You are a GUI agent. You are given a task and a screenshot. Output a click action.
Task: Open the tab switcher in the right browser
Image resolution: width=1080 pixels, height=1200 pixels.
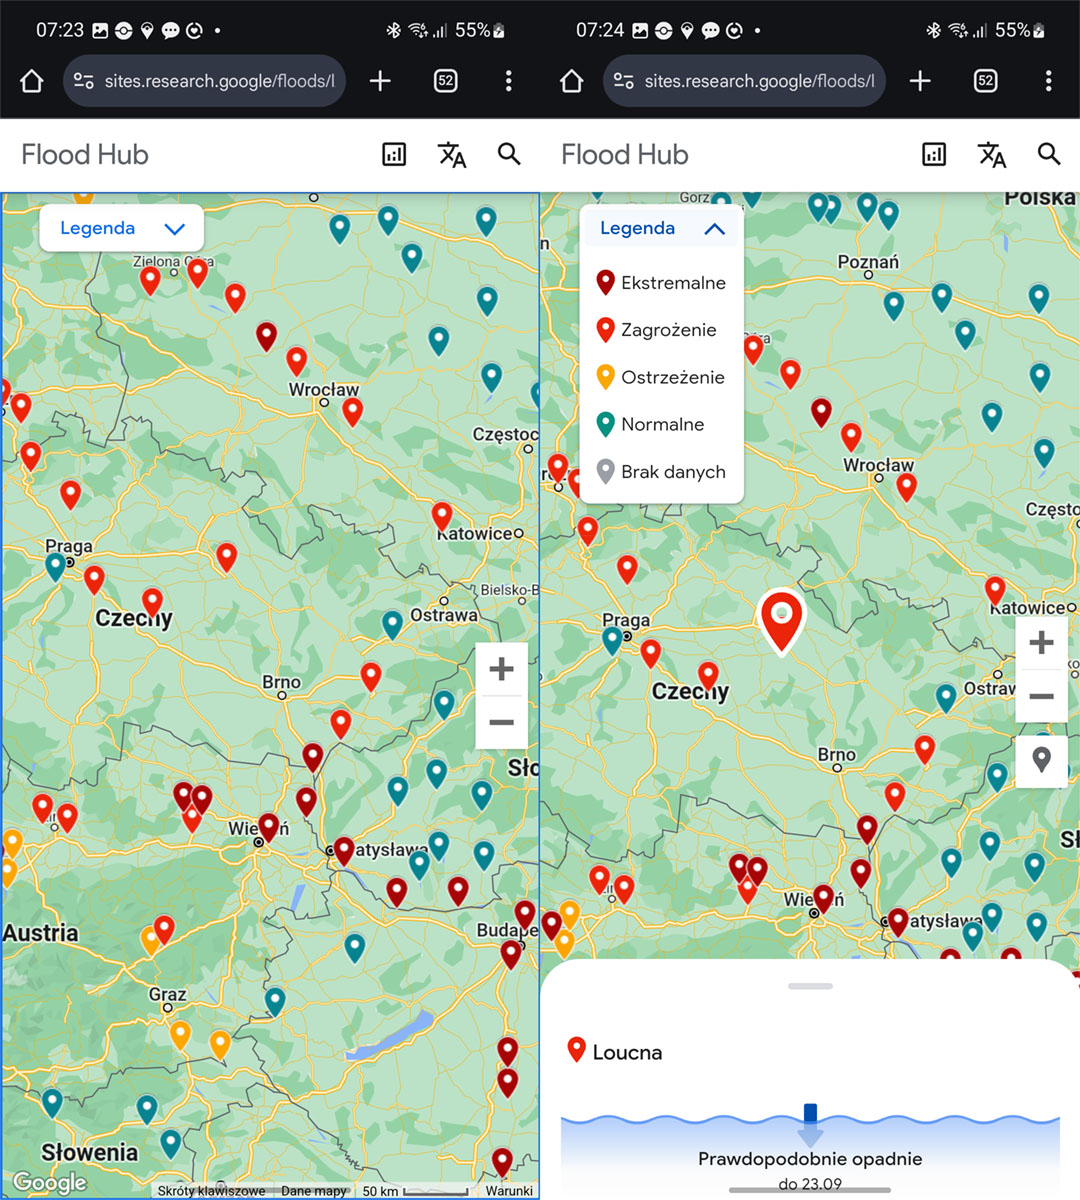pos(986,81)
